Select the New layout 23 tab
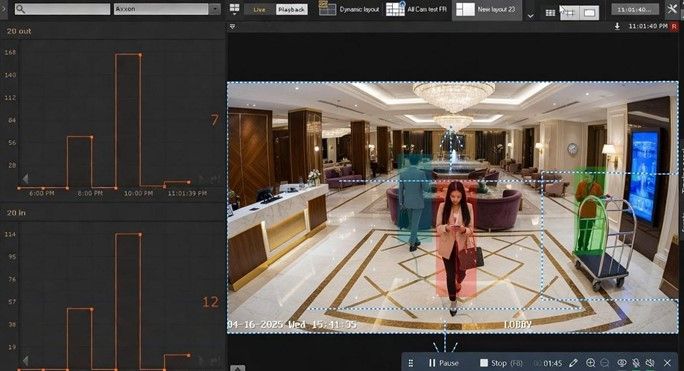The image size is (684, 371). coord(486,9)
